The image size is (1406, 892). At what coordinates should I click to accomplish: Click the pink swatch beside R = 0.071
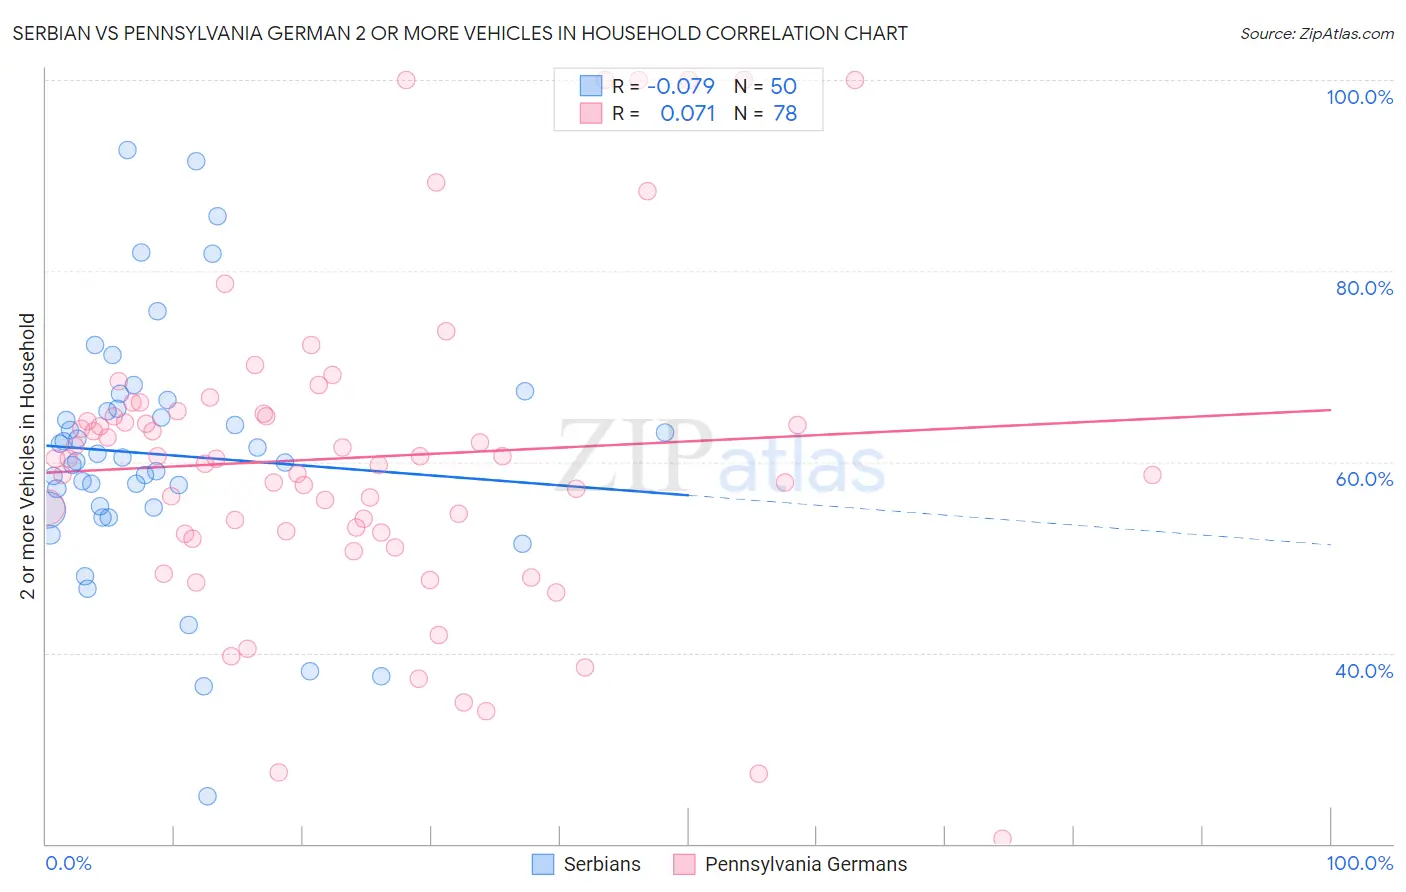[591, 113]
